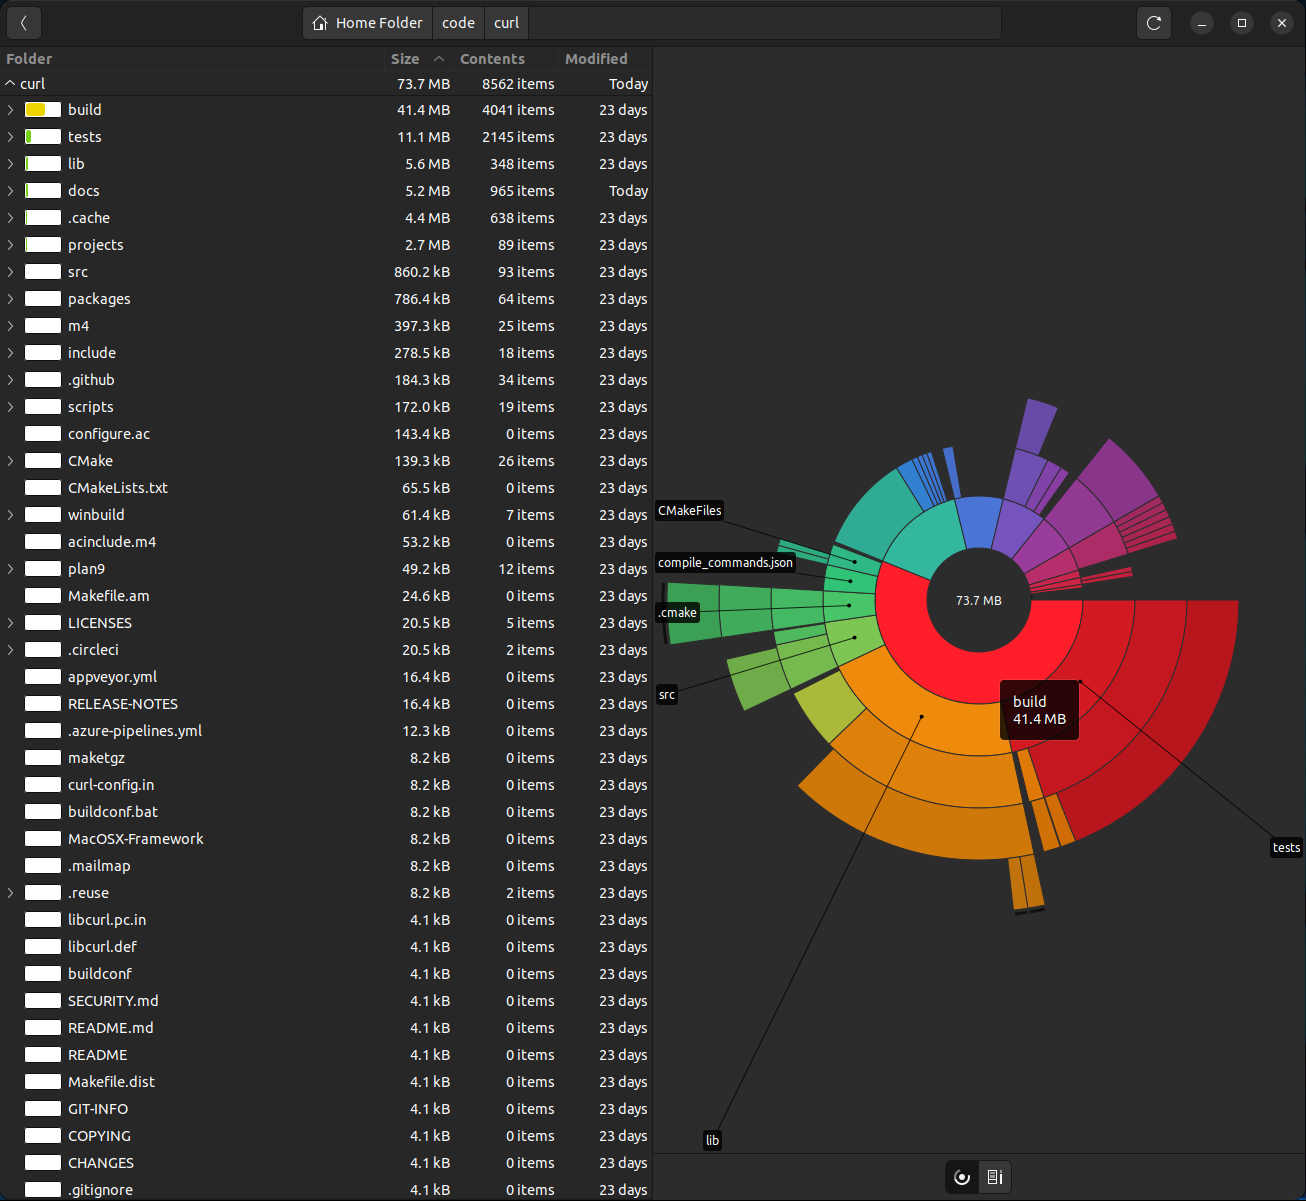Maximize the window
Screen dimensions: 1306x1201
click(1242, 23)
